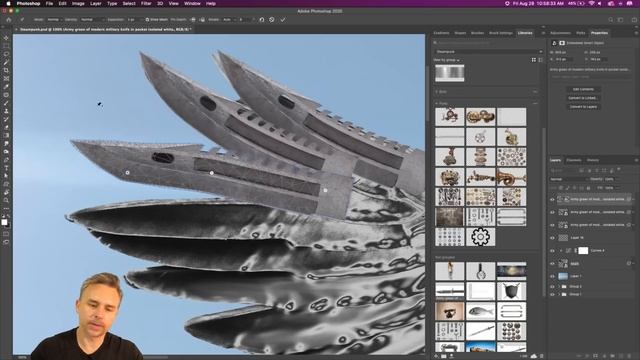The width and height of the screenshot is (640, 360).
Task: Open the View by group dropdown
Action: coord(446,60)
